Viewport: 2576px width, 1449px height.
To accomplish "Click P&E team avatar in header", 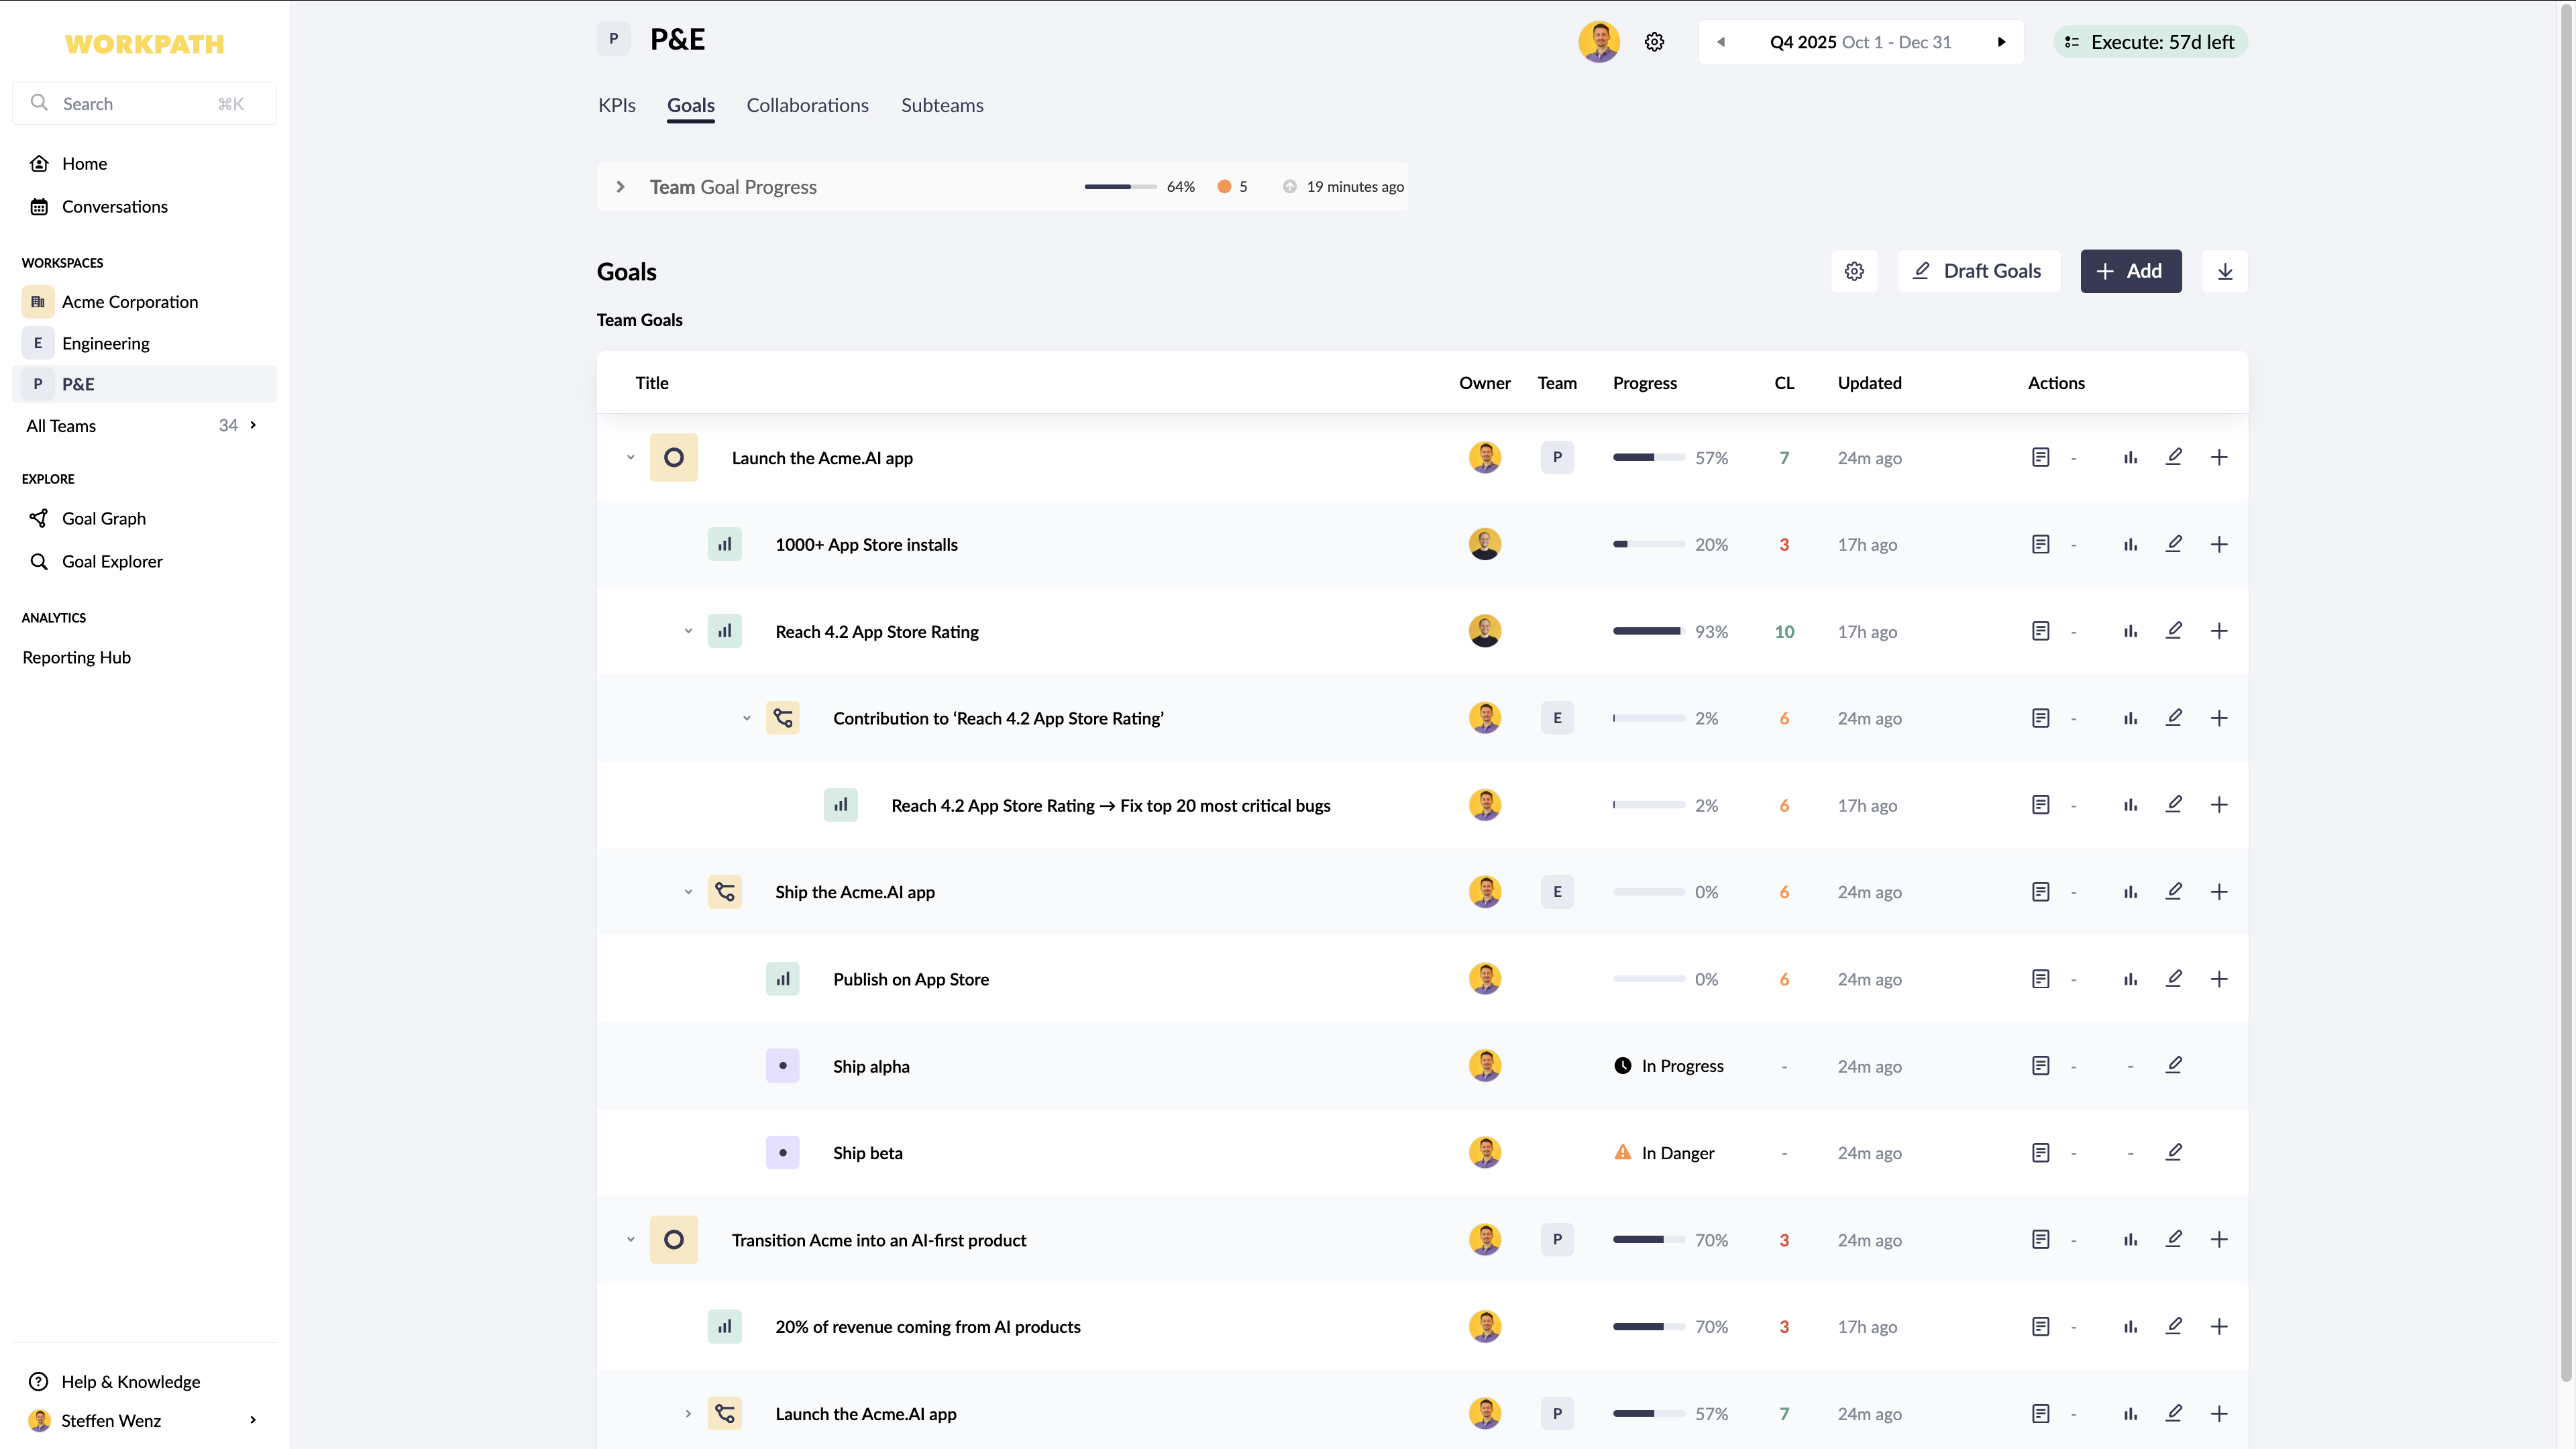I will tap(614, 39).
